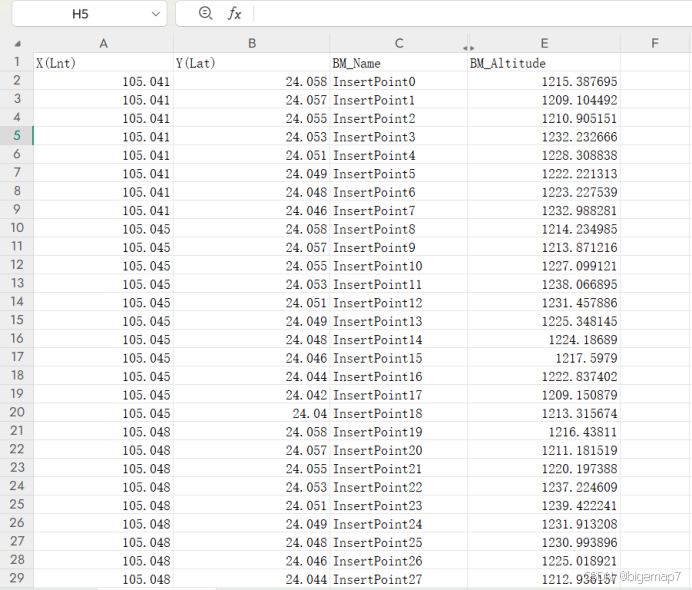Screen dimensions: 692x590
Task: Select cell containing InsertPoint1
Action: [399, 100]
